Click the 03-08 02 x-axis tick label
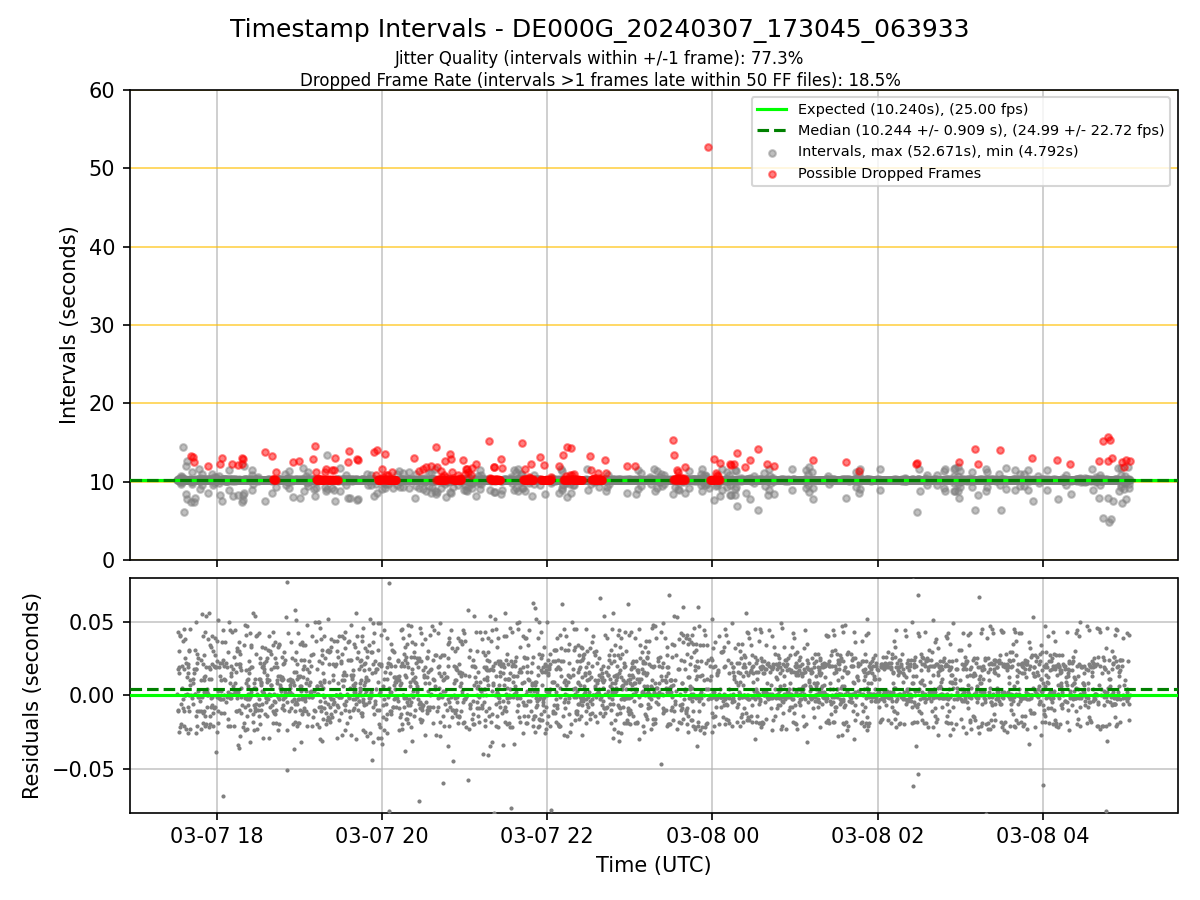This screenshot has width=1200, height=900. click(878, 835)
